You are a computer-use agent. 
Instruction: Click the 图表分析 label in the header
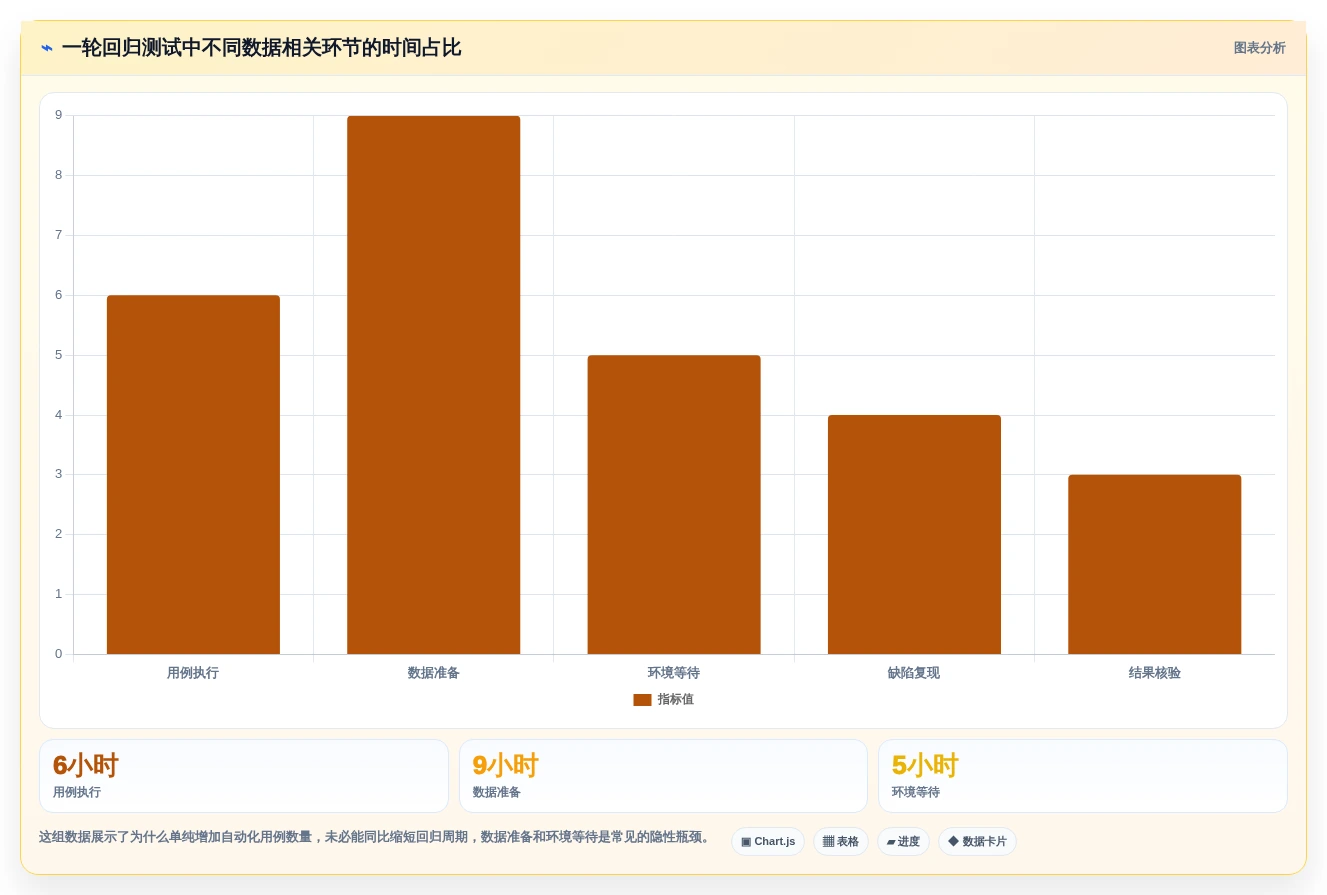(1259, 48)
